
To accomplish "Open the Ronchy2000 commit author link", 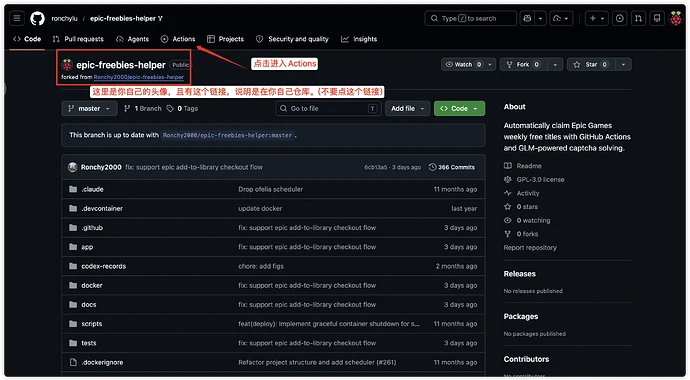I will pyautogui.click(x=101, y=167).
